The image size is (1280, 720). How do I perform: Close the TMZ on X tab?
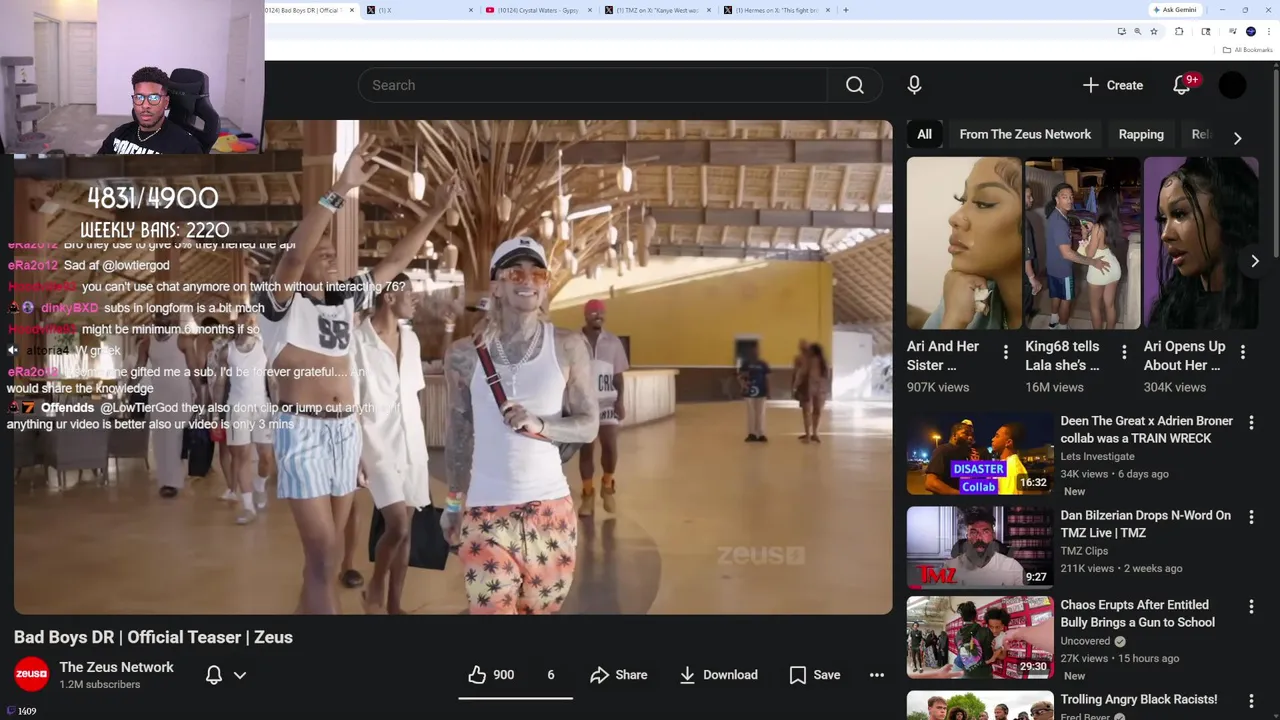click(x=709, y=10)
